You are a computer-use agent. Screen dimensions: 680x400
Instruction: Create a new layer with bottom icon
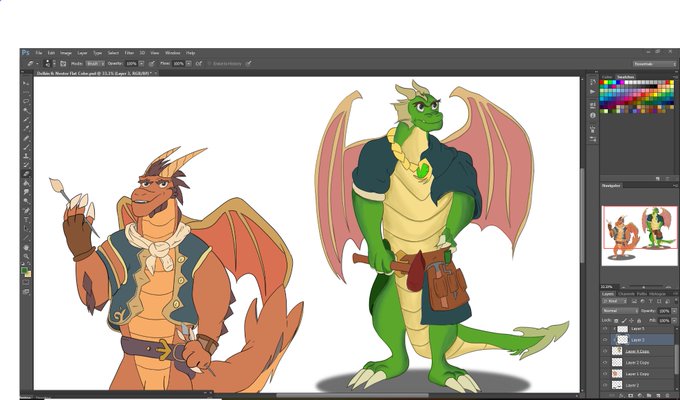click(658, 395)
